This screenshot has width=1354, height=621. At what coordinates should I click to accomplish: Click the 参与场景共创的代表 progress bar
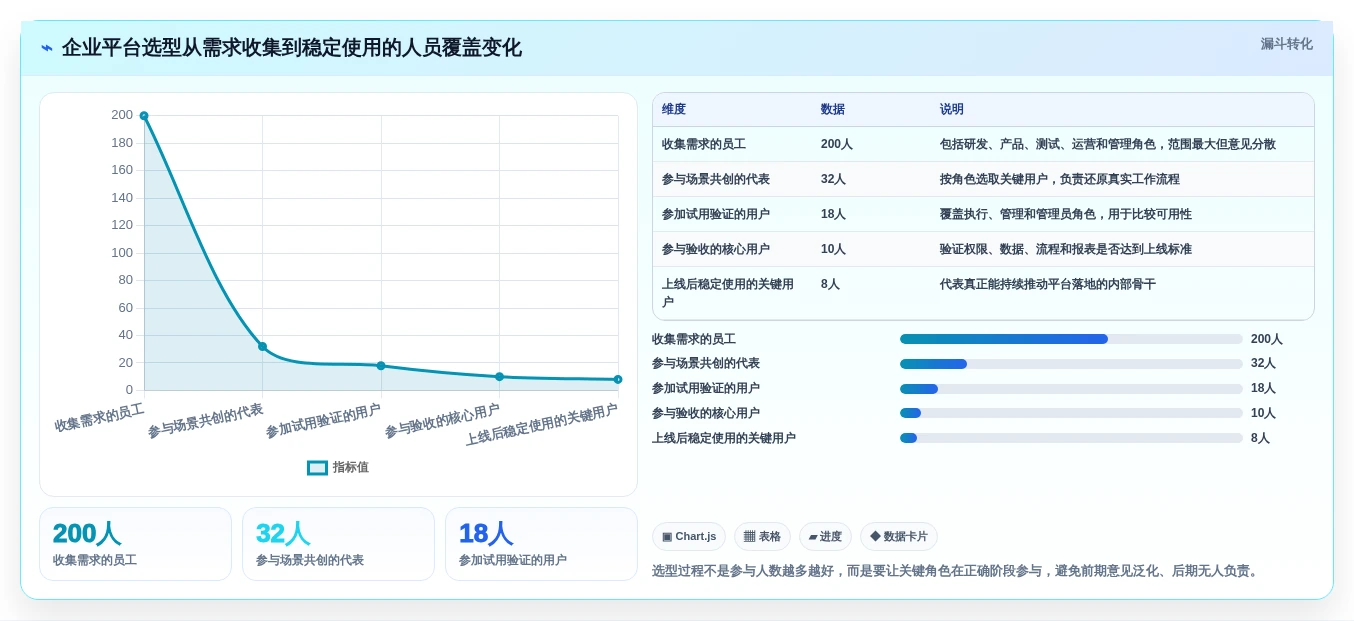tap(1071, 364)
